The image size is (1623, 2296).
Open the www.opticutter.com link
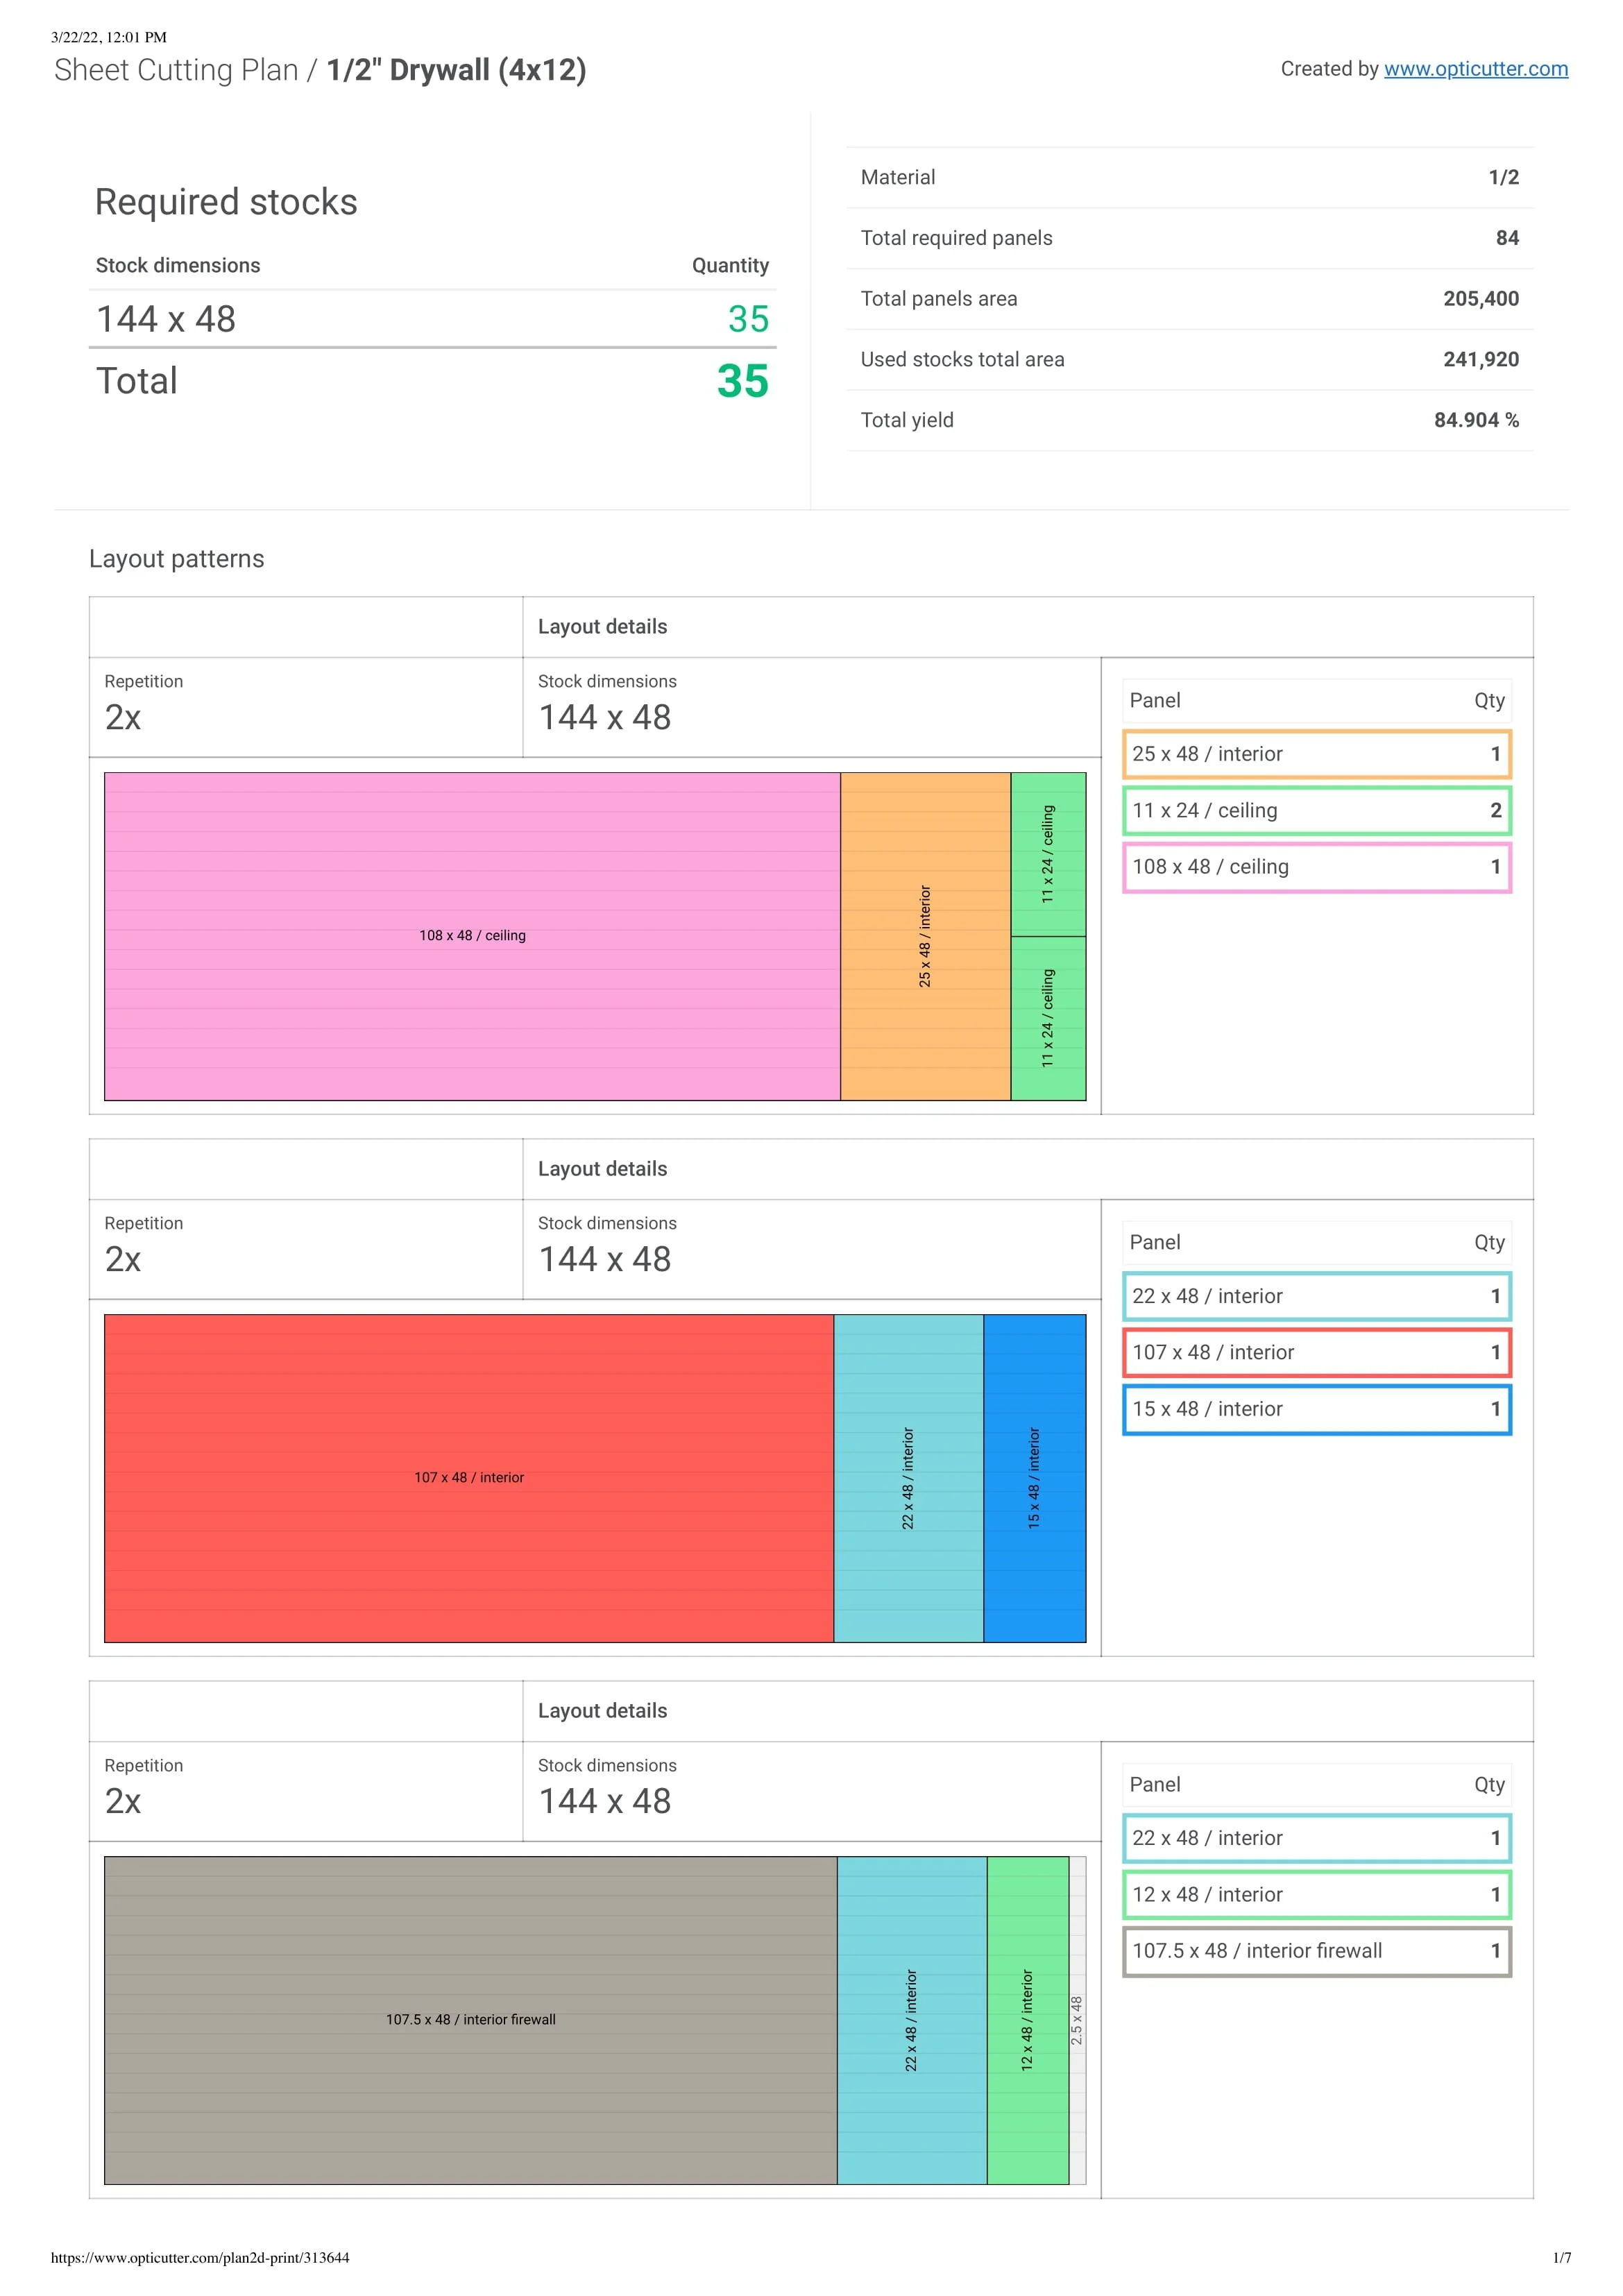point(1475,69)
